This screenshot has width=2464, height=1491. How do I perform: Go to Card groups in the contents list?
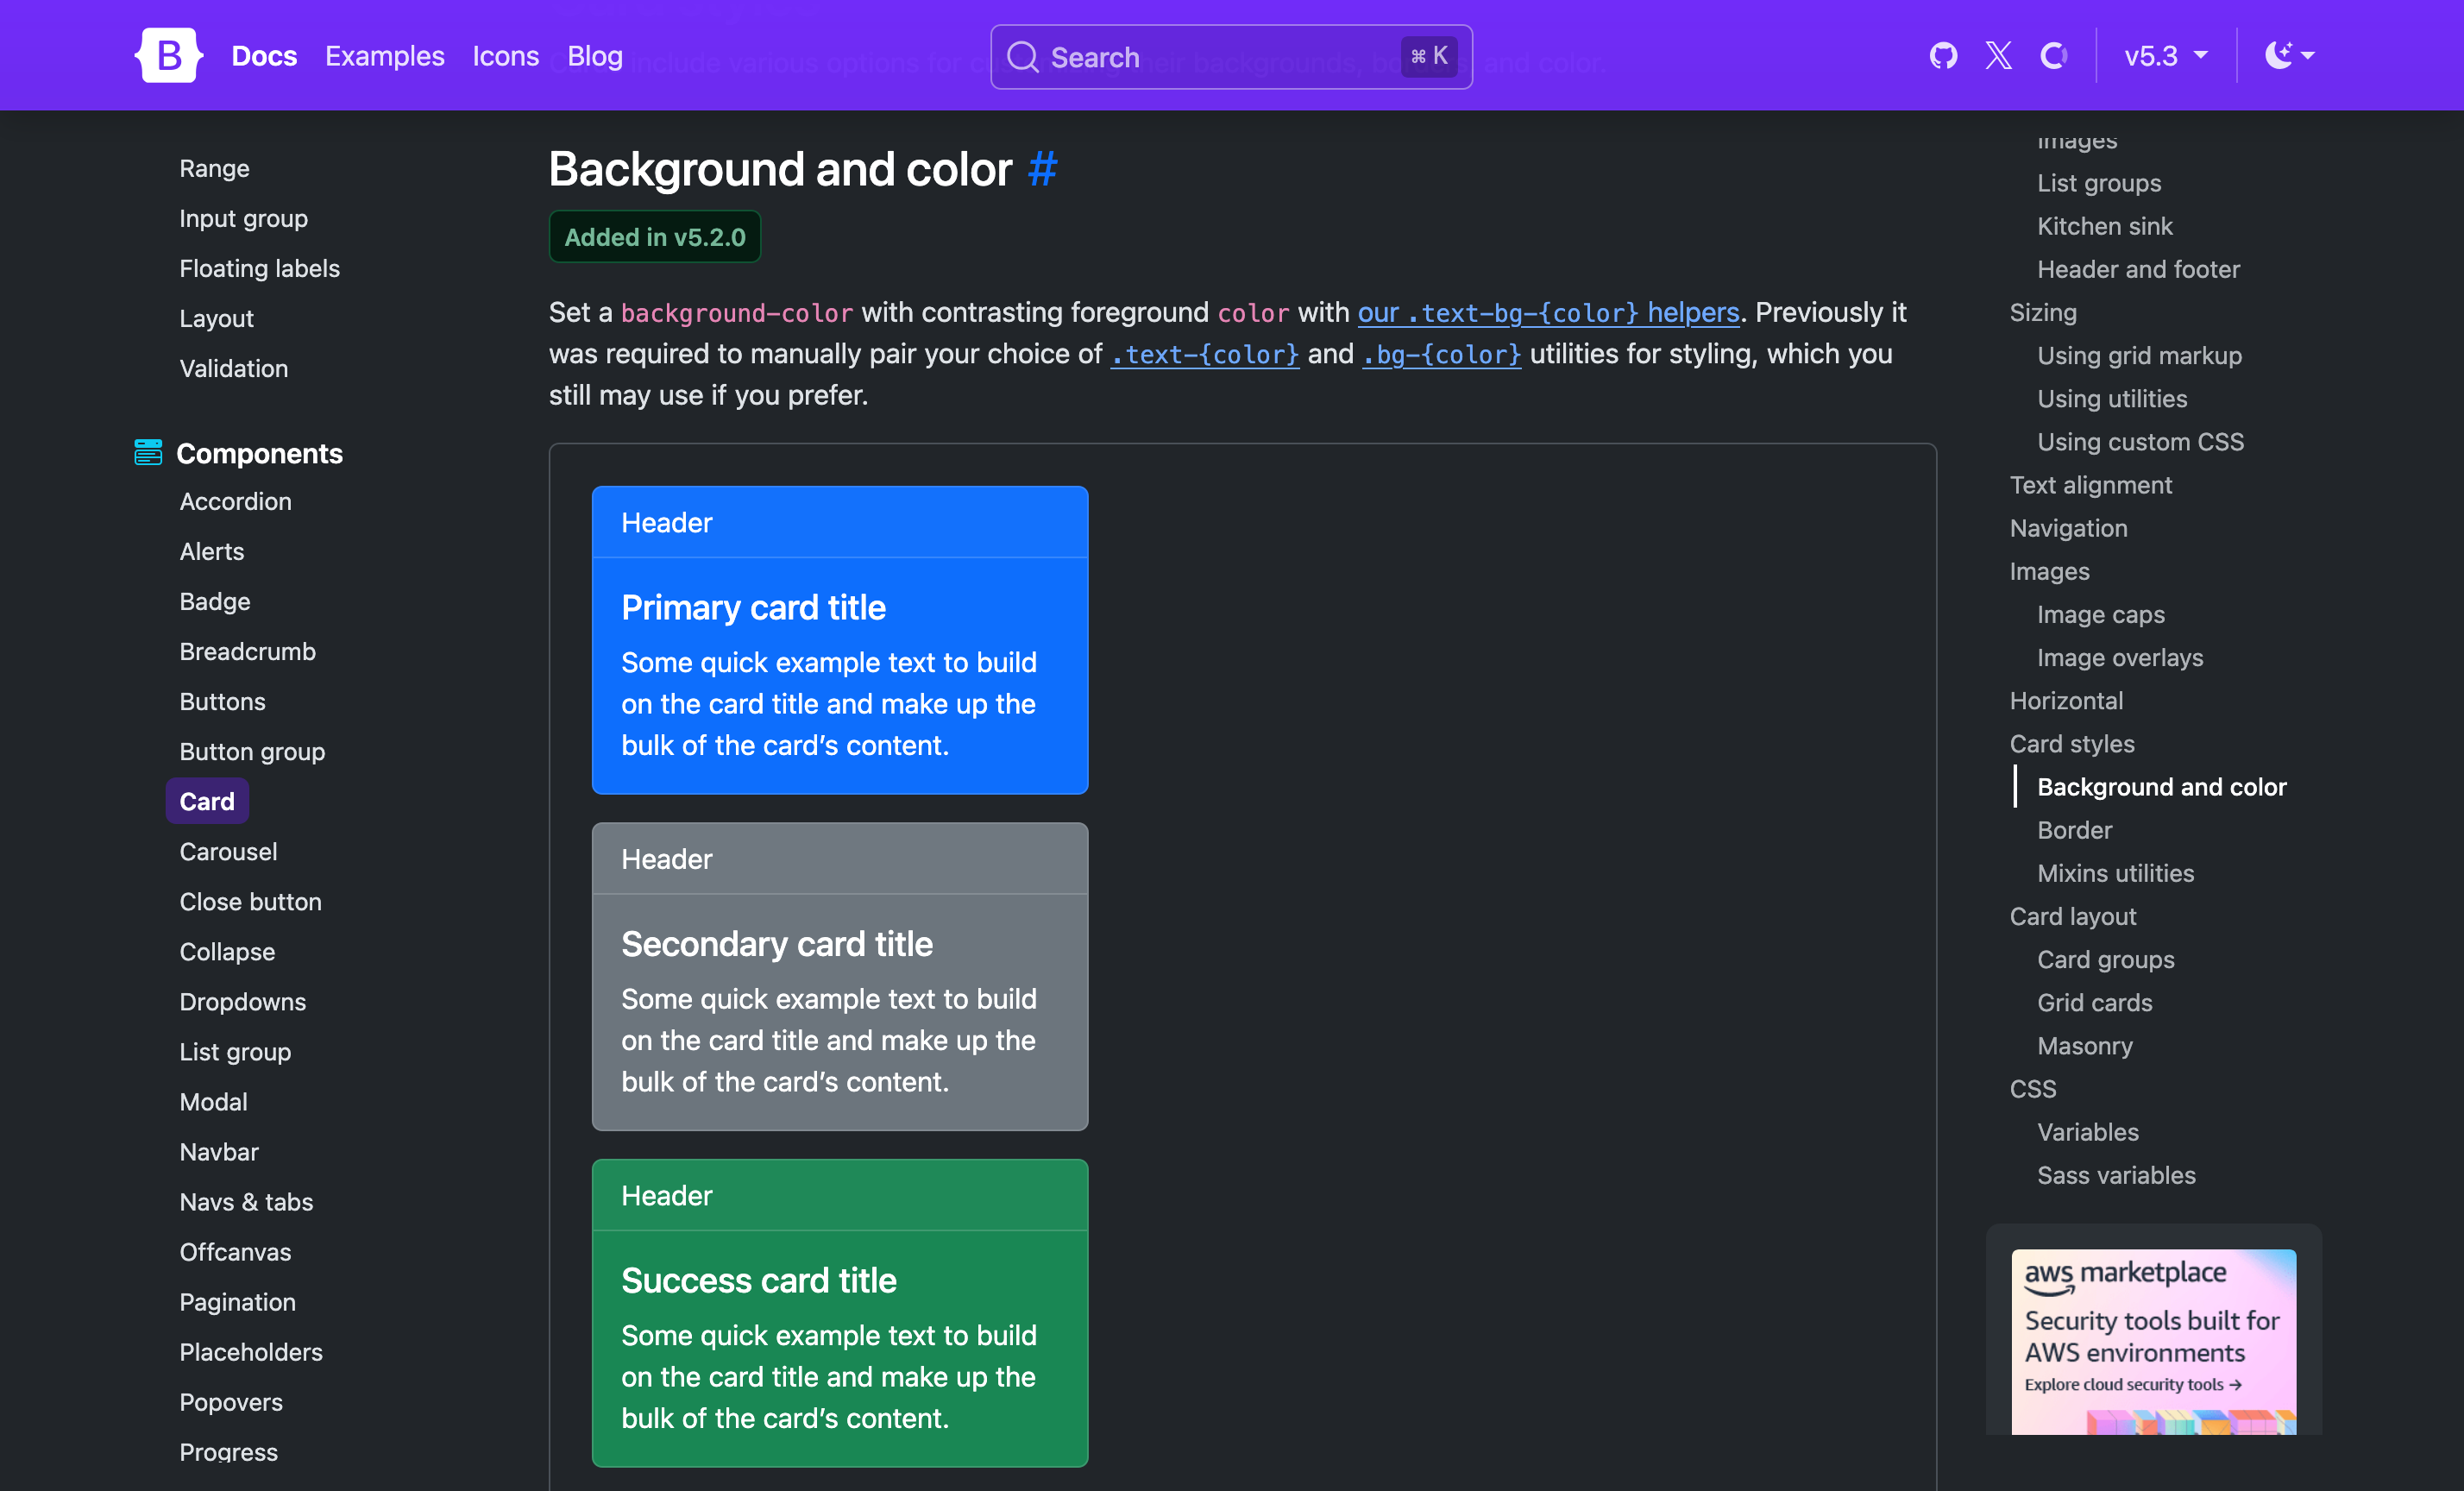(2105, 959)
